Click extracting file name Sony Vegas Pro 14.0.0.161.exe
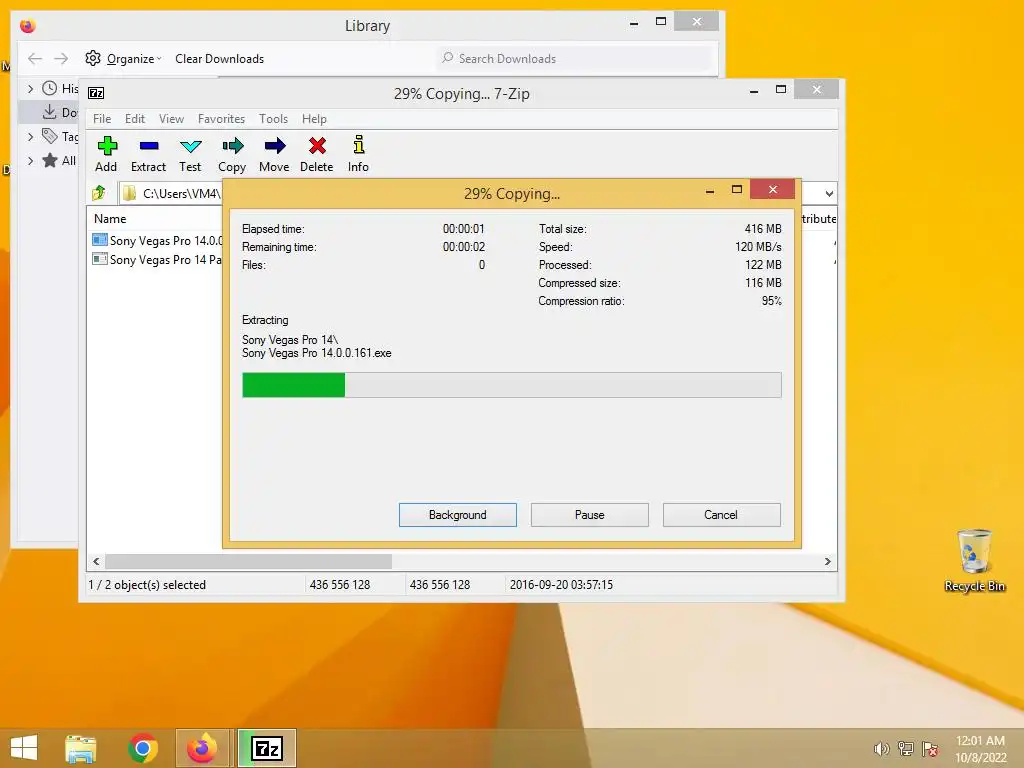The width and height of the screenshot is (1024, 768). 317,353
